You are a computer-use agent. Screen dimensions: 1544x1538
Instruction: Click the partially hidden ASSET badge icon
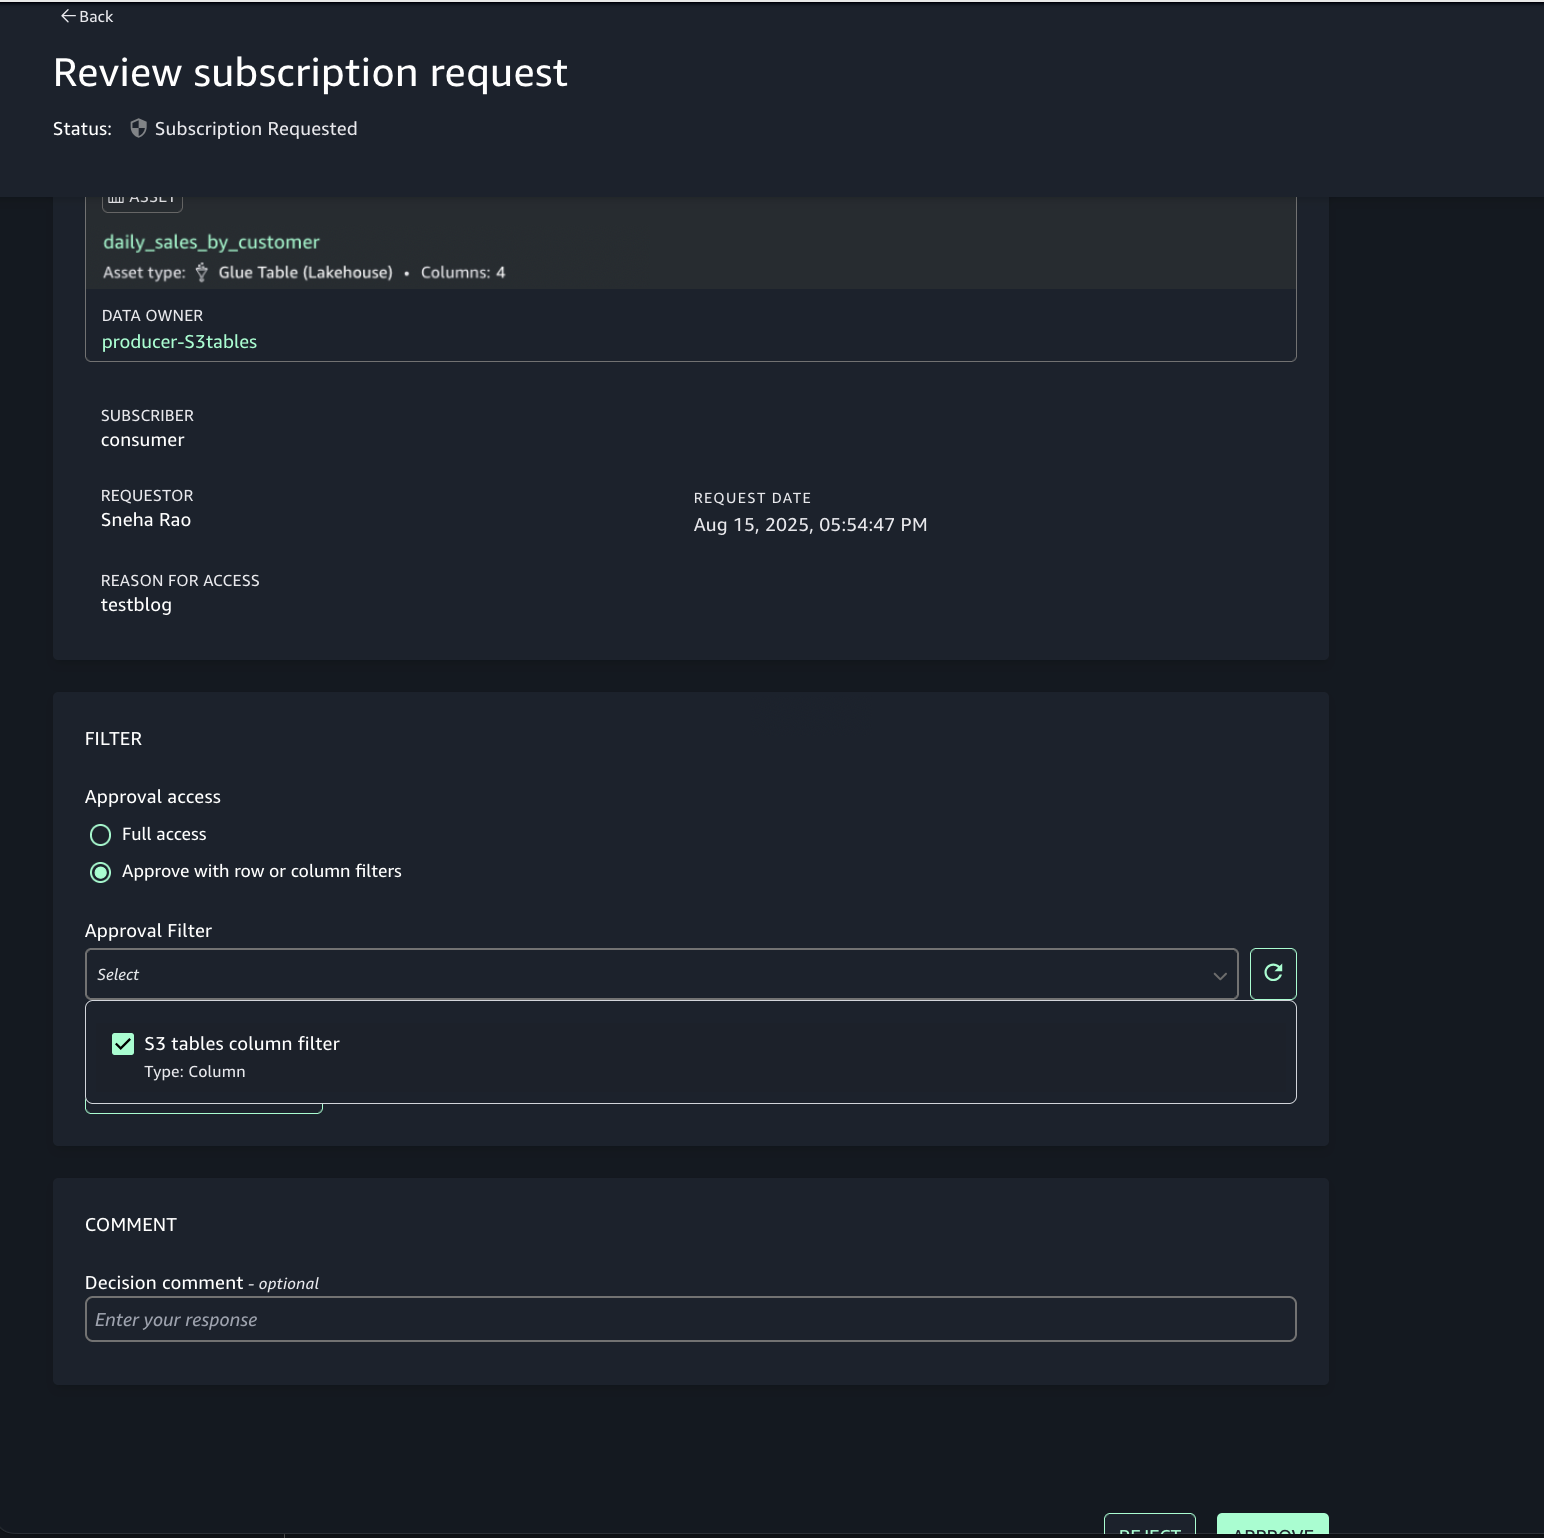coord(117,200)
